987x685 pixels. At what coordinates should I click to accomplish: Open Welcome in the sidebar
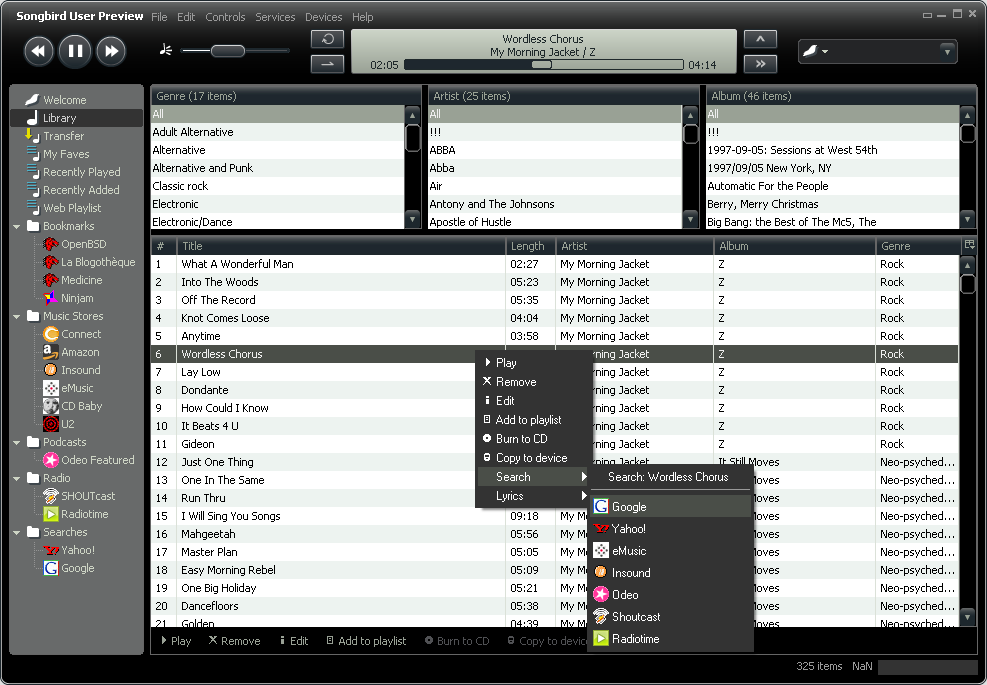click(64, 99)
